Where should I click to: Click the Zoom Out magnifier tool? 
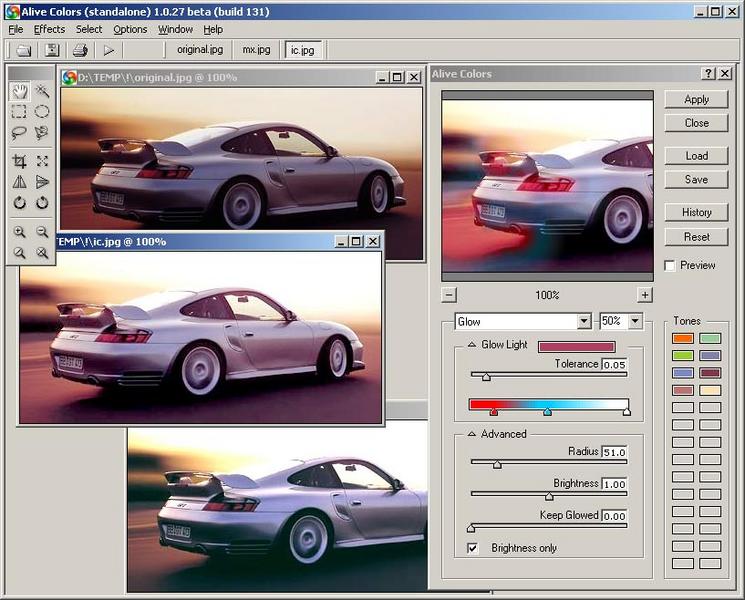point(42,232)
